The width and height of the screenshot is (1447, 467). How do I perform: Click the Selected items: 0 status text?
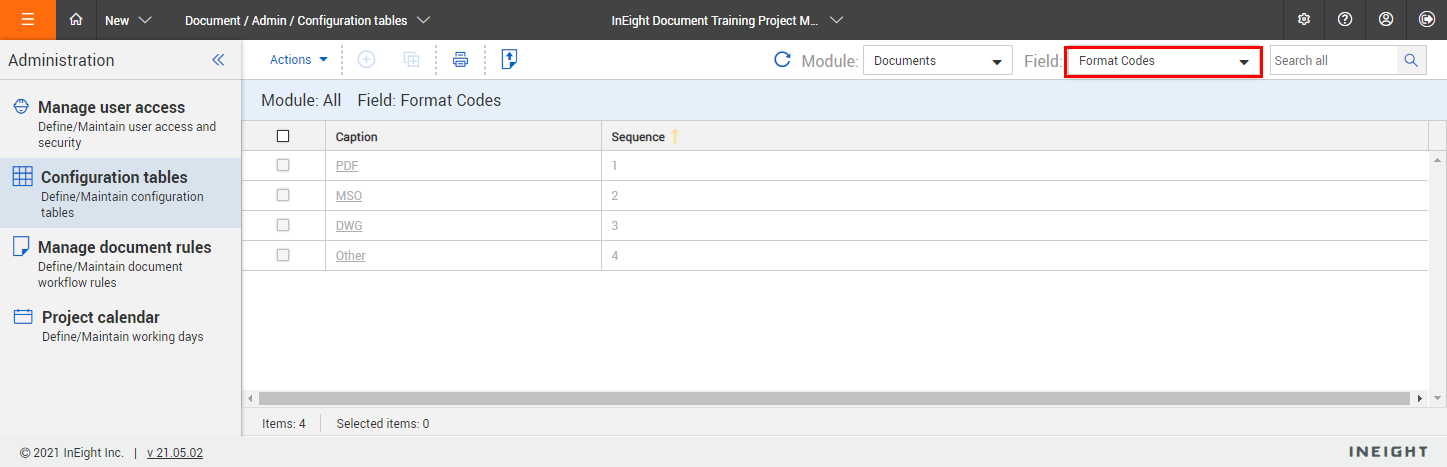pyautogui.click(x=383, y=423)
